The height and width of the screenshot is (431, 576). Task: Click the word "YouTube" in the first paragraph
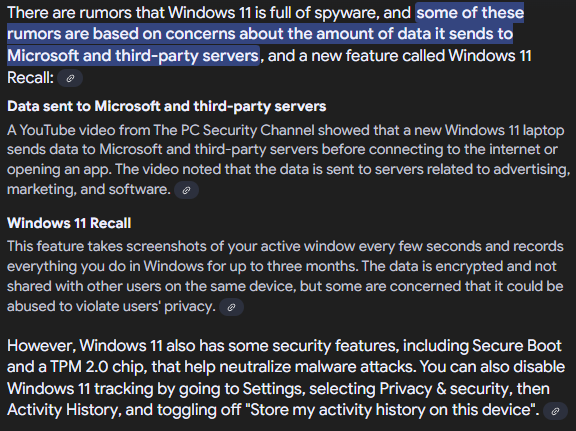click(43, 130)
